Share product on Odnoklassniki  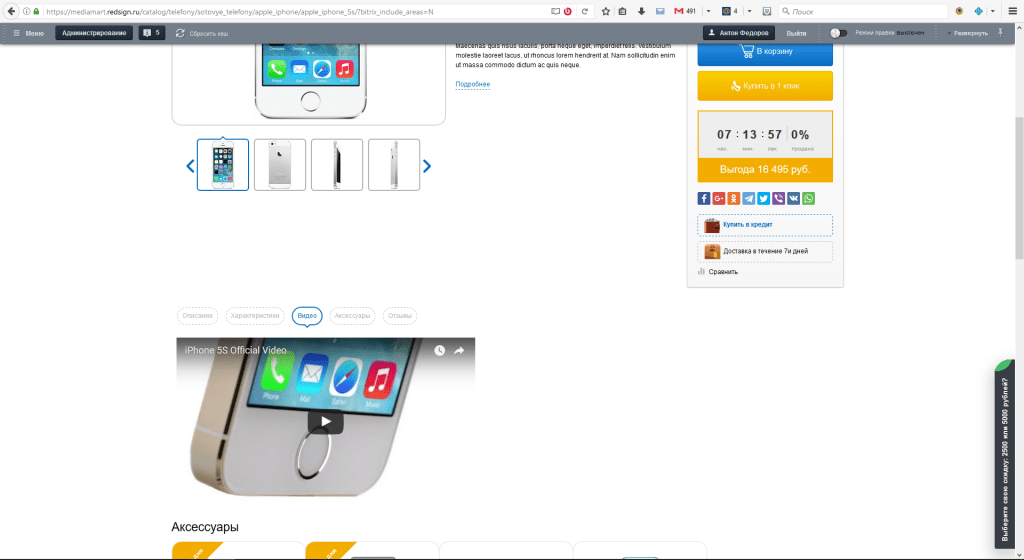pos(733,198)
